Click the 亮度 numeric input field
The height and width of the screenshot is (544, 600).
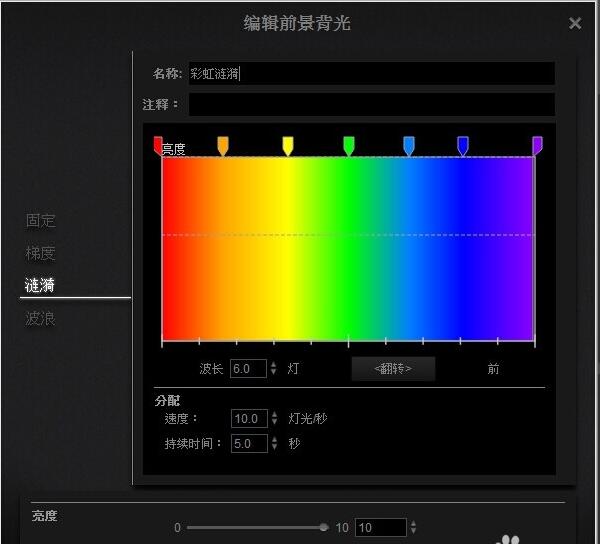point(381,528)
